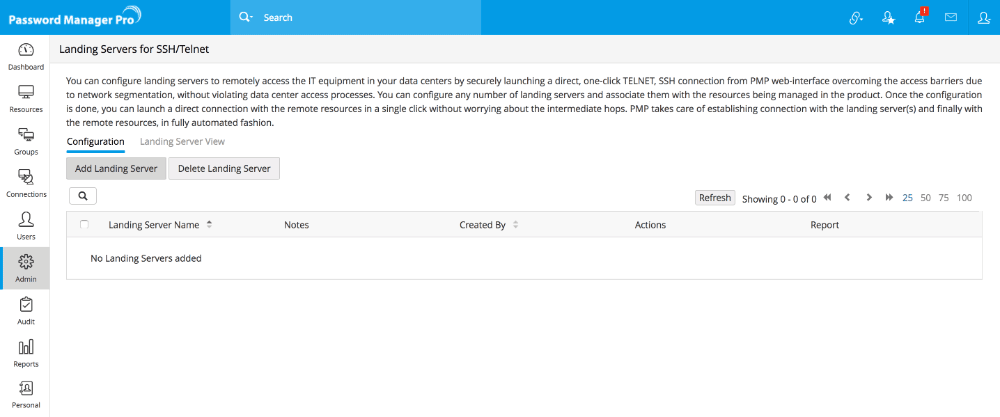Select the Admin gear icon
Image resolution: width=1000 pixels, height=417 pixels.
point(26,261)
